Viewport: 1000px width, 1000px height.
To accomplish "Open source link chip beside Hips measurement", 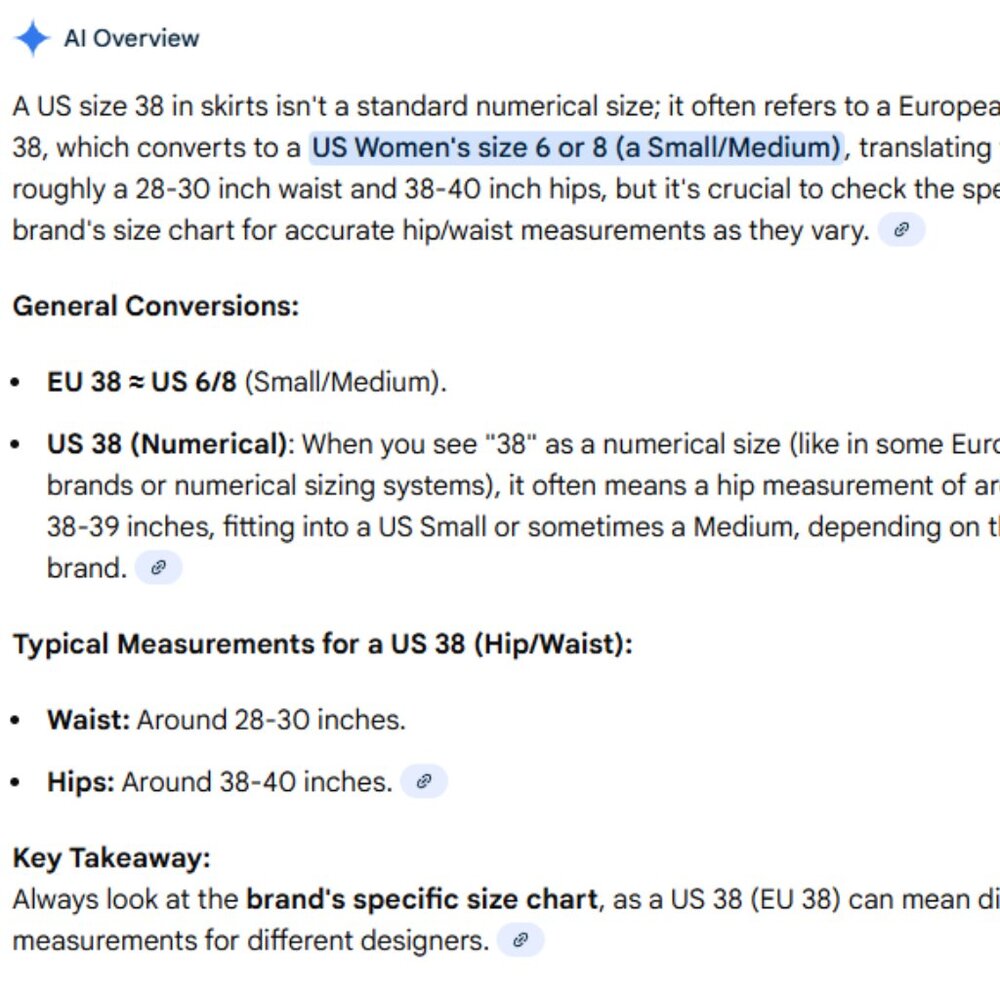I will [x=423, y=781].
